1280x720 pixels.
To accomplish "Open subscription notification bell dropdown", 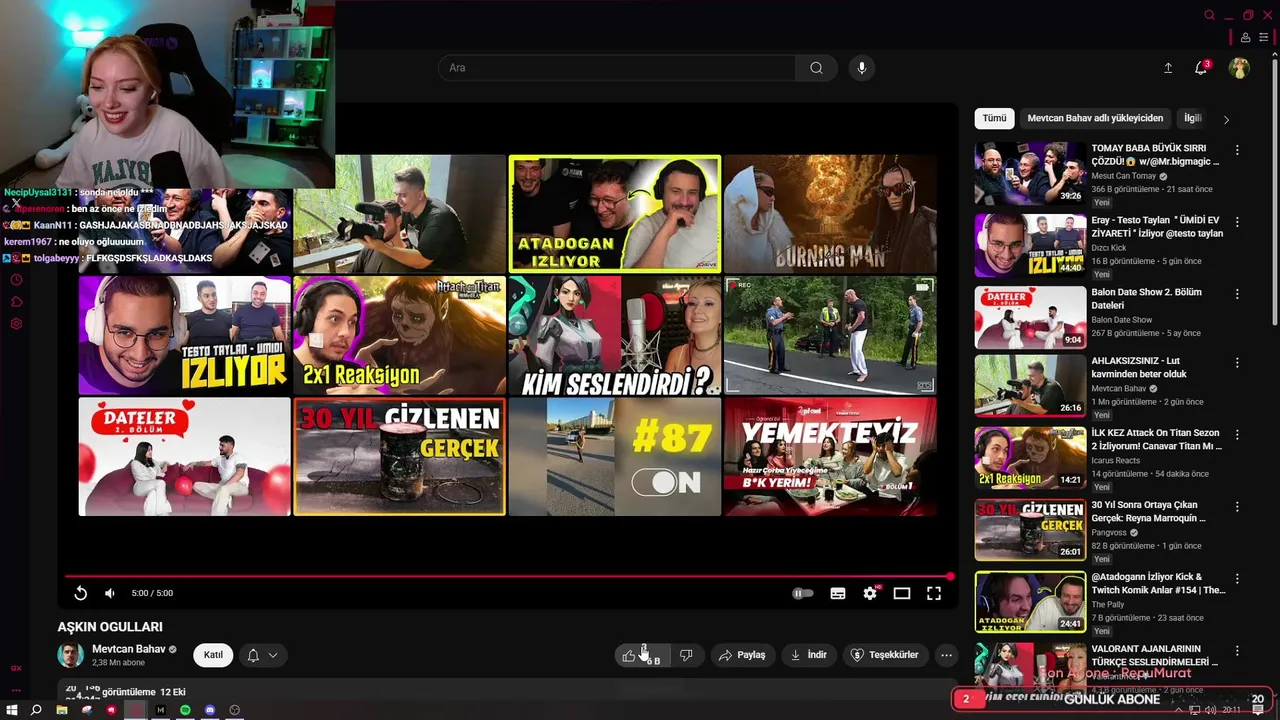I will pyautogui.click(x=262, y=655).
